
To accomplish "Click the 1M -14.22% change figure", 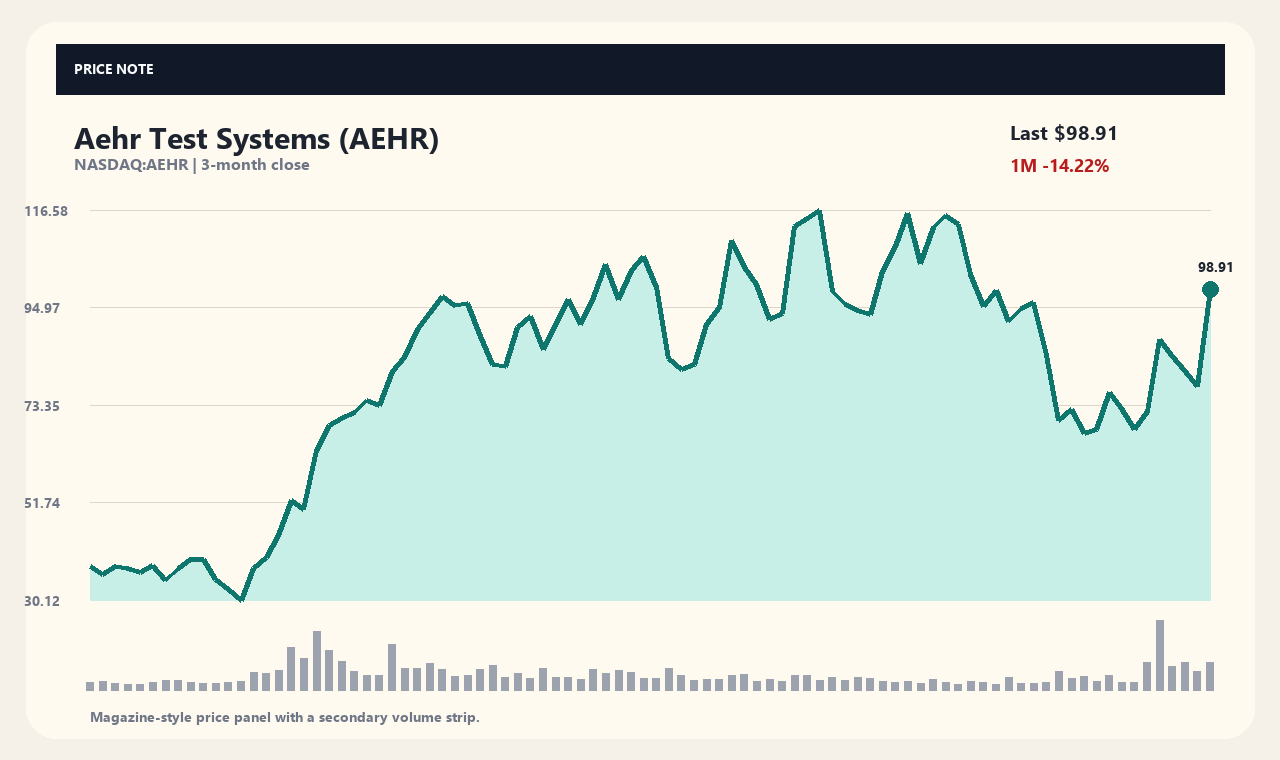I will tap(1060, 166).
